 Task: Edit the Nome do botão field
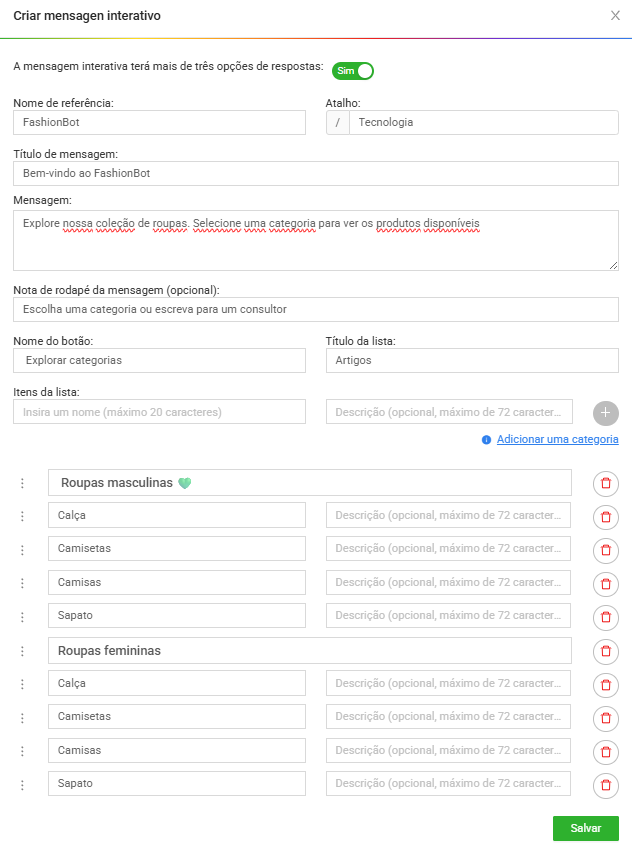click(159, 360)
